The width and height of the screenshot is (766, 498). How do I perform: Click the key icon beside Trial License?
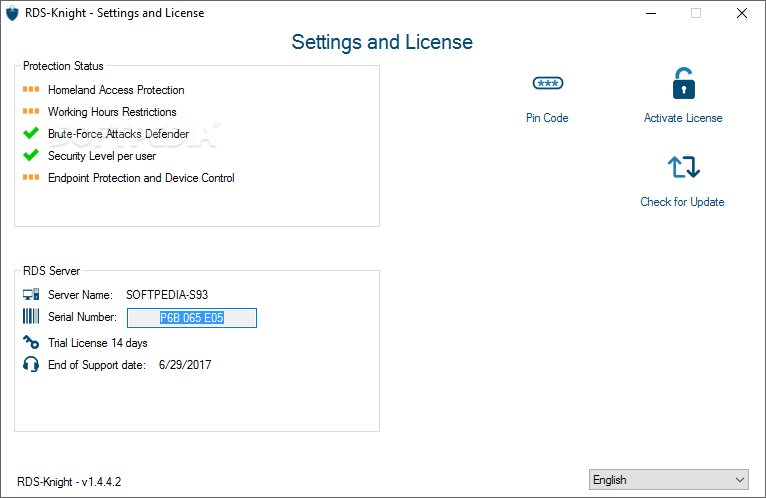pos(31,342)
